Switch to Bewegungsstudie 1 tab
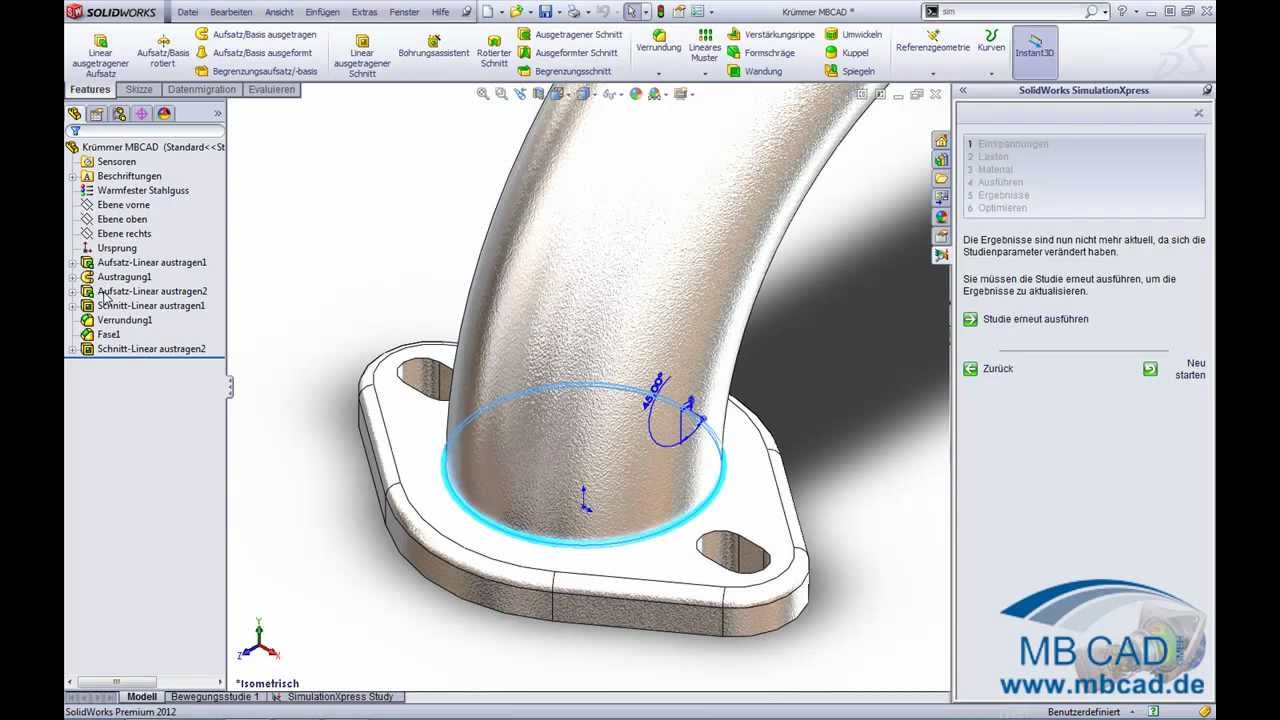 (x=215, y=696)
